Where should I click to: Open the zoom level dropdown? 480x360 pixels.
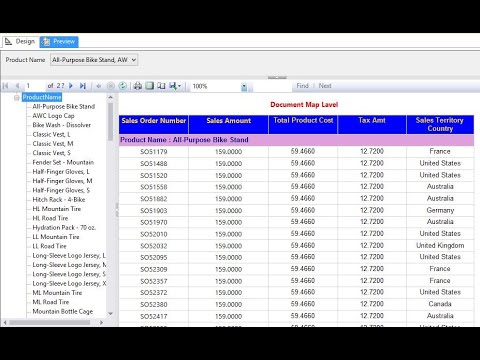(x=244, y=87)
